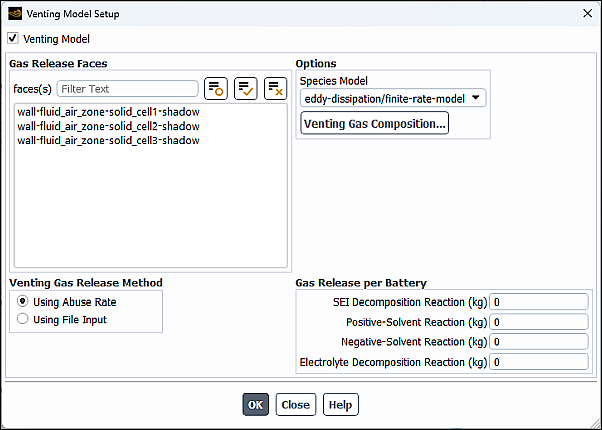Click the Ansys logo in title bar
The width and height of the screenshot is (602, 430).
(15, 14)
